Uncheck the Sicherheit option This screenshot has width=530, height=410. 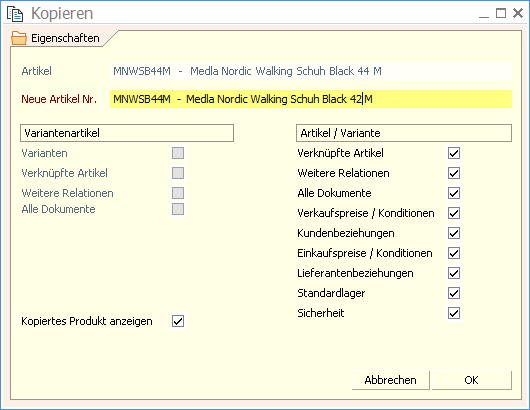(x=454, y=313)
